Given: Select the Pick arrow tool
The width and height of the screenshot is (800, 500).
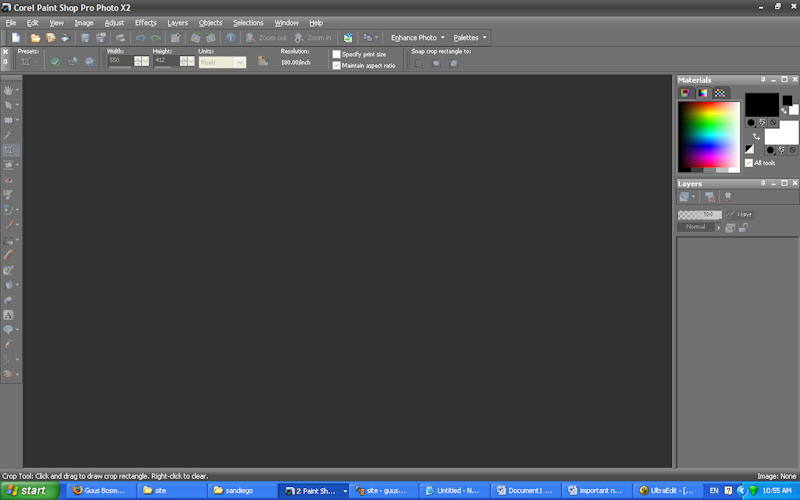Looking at the screenshot, I should 8,105.
